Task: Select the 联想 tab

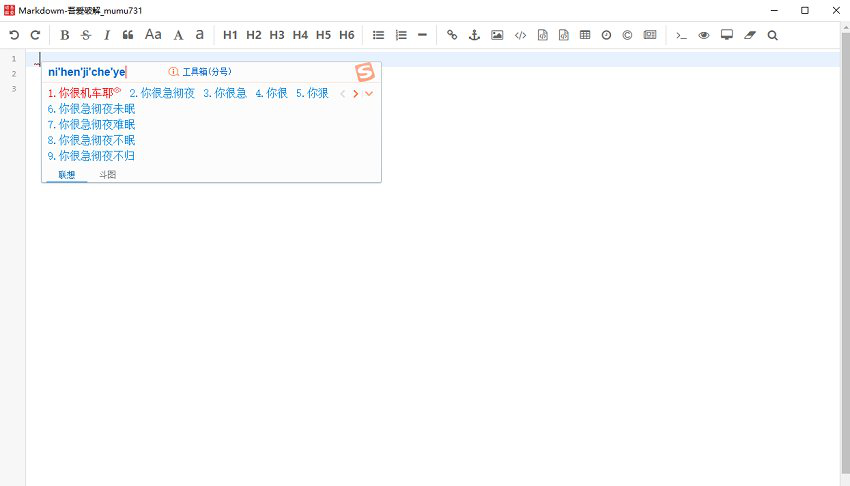Action: pos(67,175)
